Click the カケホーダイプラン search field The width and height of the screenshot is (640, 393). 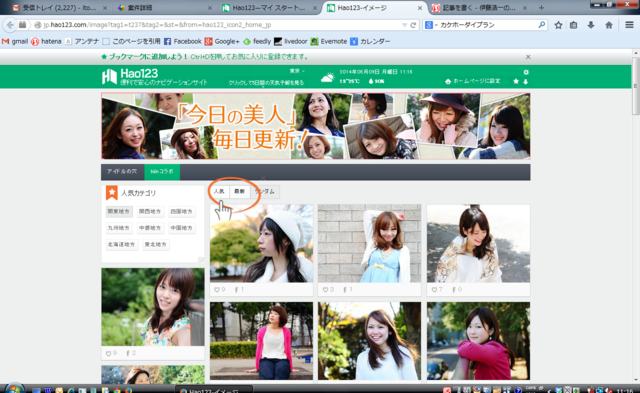pyautogui.click(x=487, y=25)
